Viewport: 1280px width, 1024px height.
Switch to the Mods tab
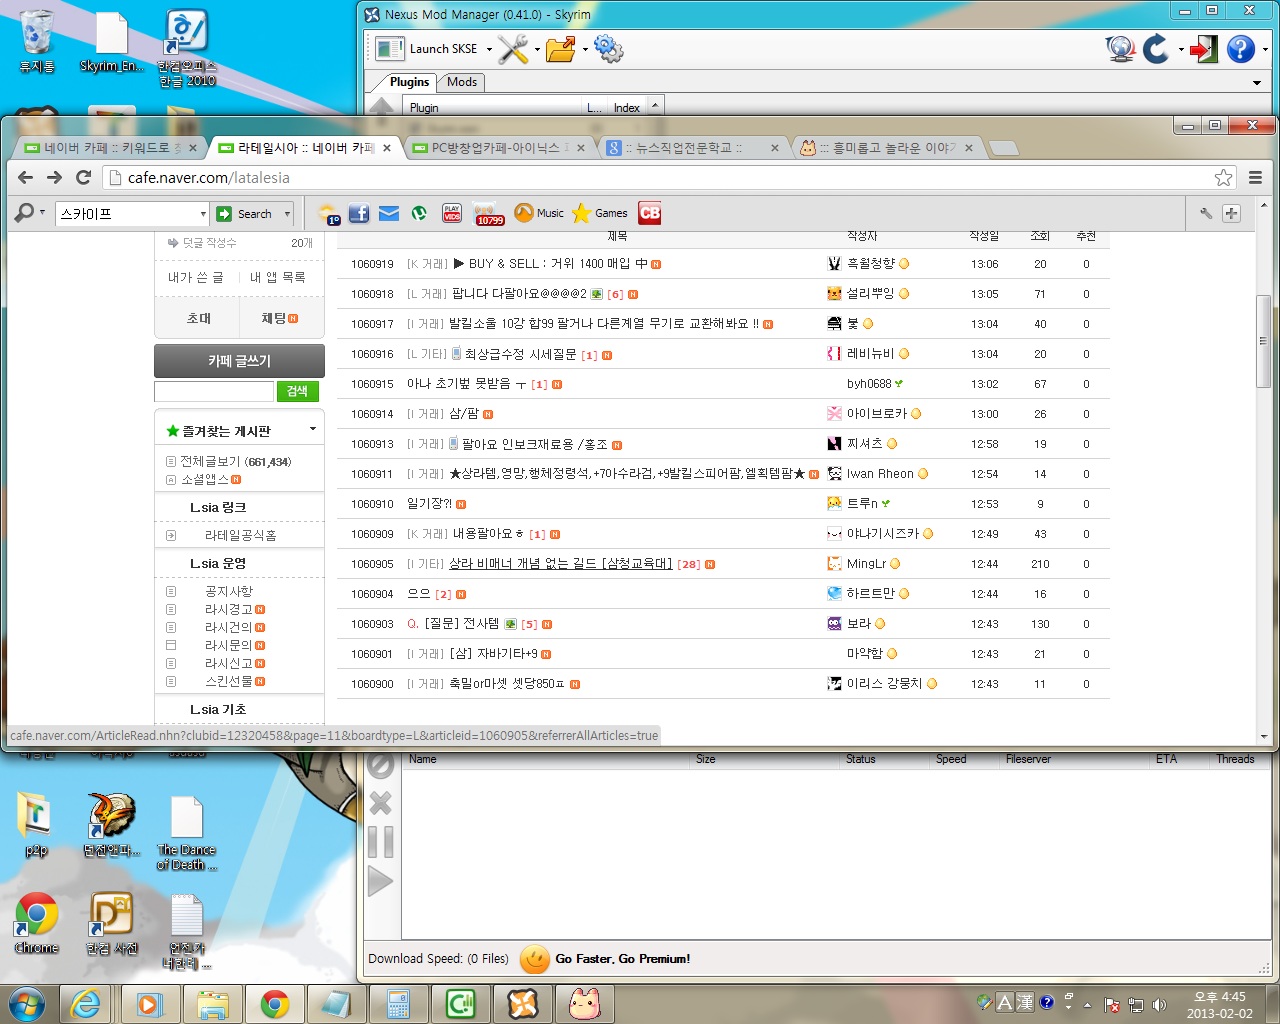tap(462, 82)
